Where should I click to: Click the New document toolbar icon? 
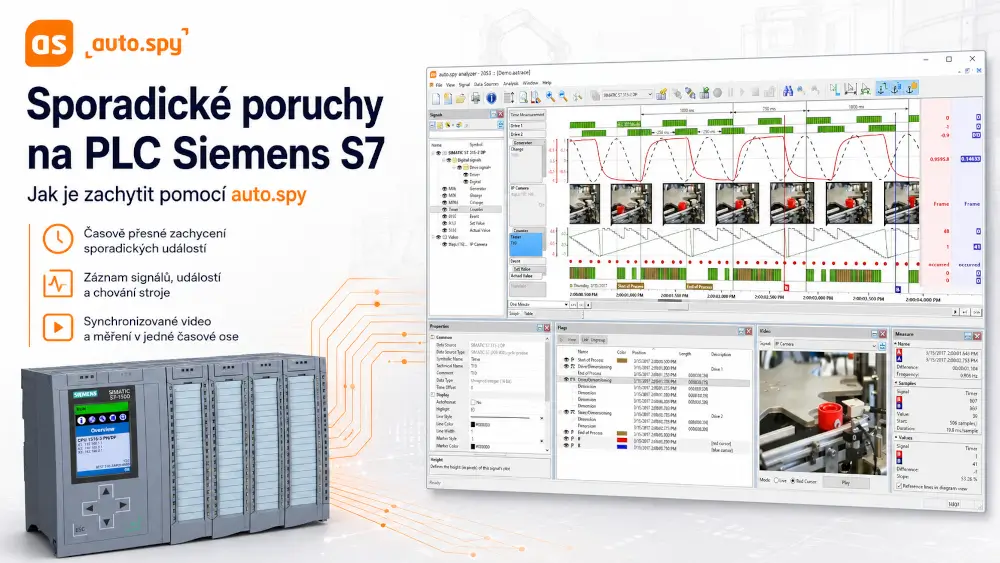436,98
